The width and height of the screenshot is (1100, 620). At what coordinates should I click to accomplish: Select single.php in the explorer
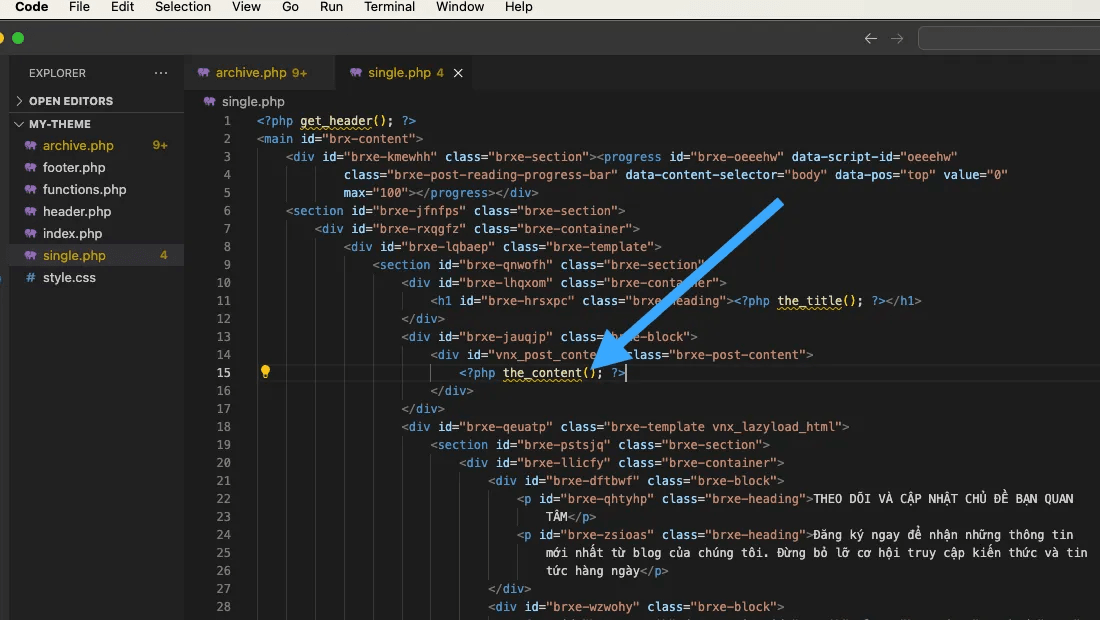coord(96,255)
